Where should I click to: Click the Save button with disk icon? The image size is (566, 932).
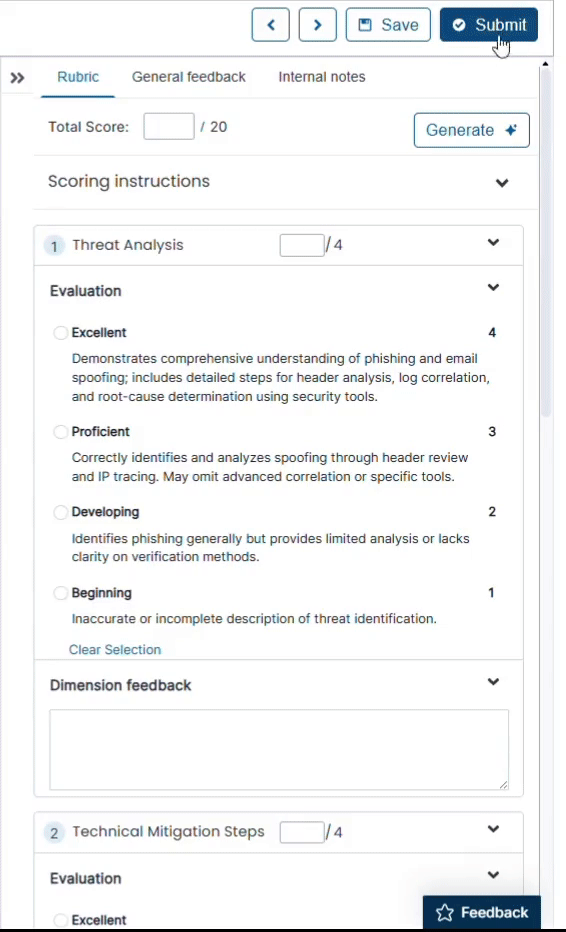point(388,25)
